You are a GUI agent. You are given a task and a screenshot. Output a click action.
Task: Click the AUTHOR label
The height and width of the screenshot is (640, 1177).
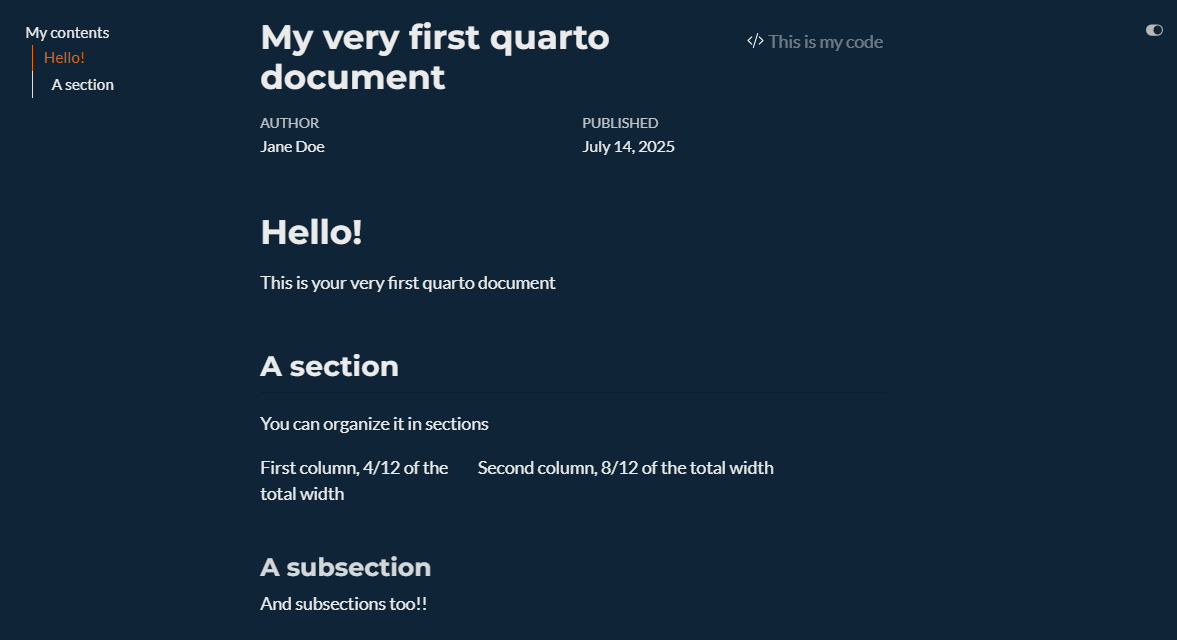289,123
